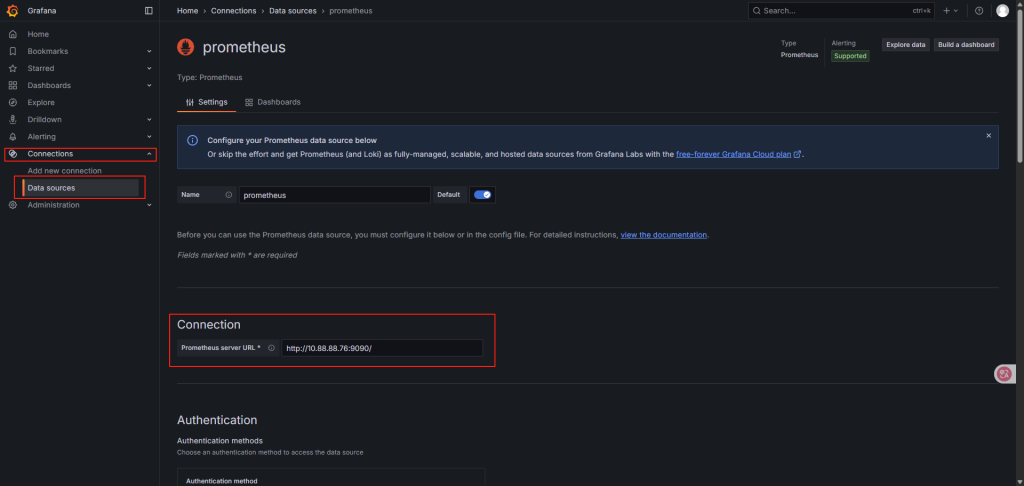Open the plus new-item dropdown
Image resolution: width=1024 pixels, height=486 pixels.
click(x=950, y=10)
